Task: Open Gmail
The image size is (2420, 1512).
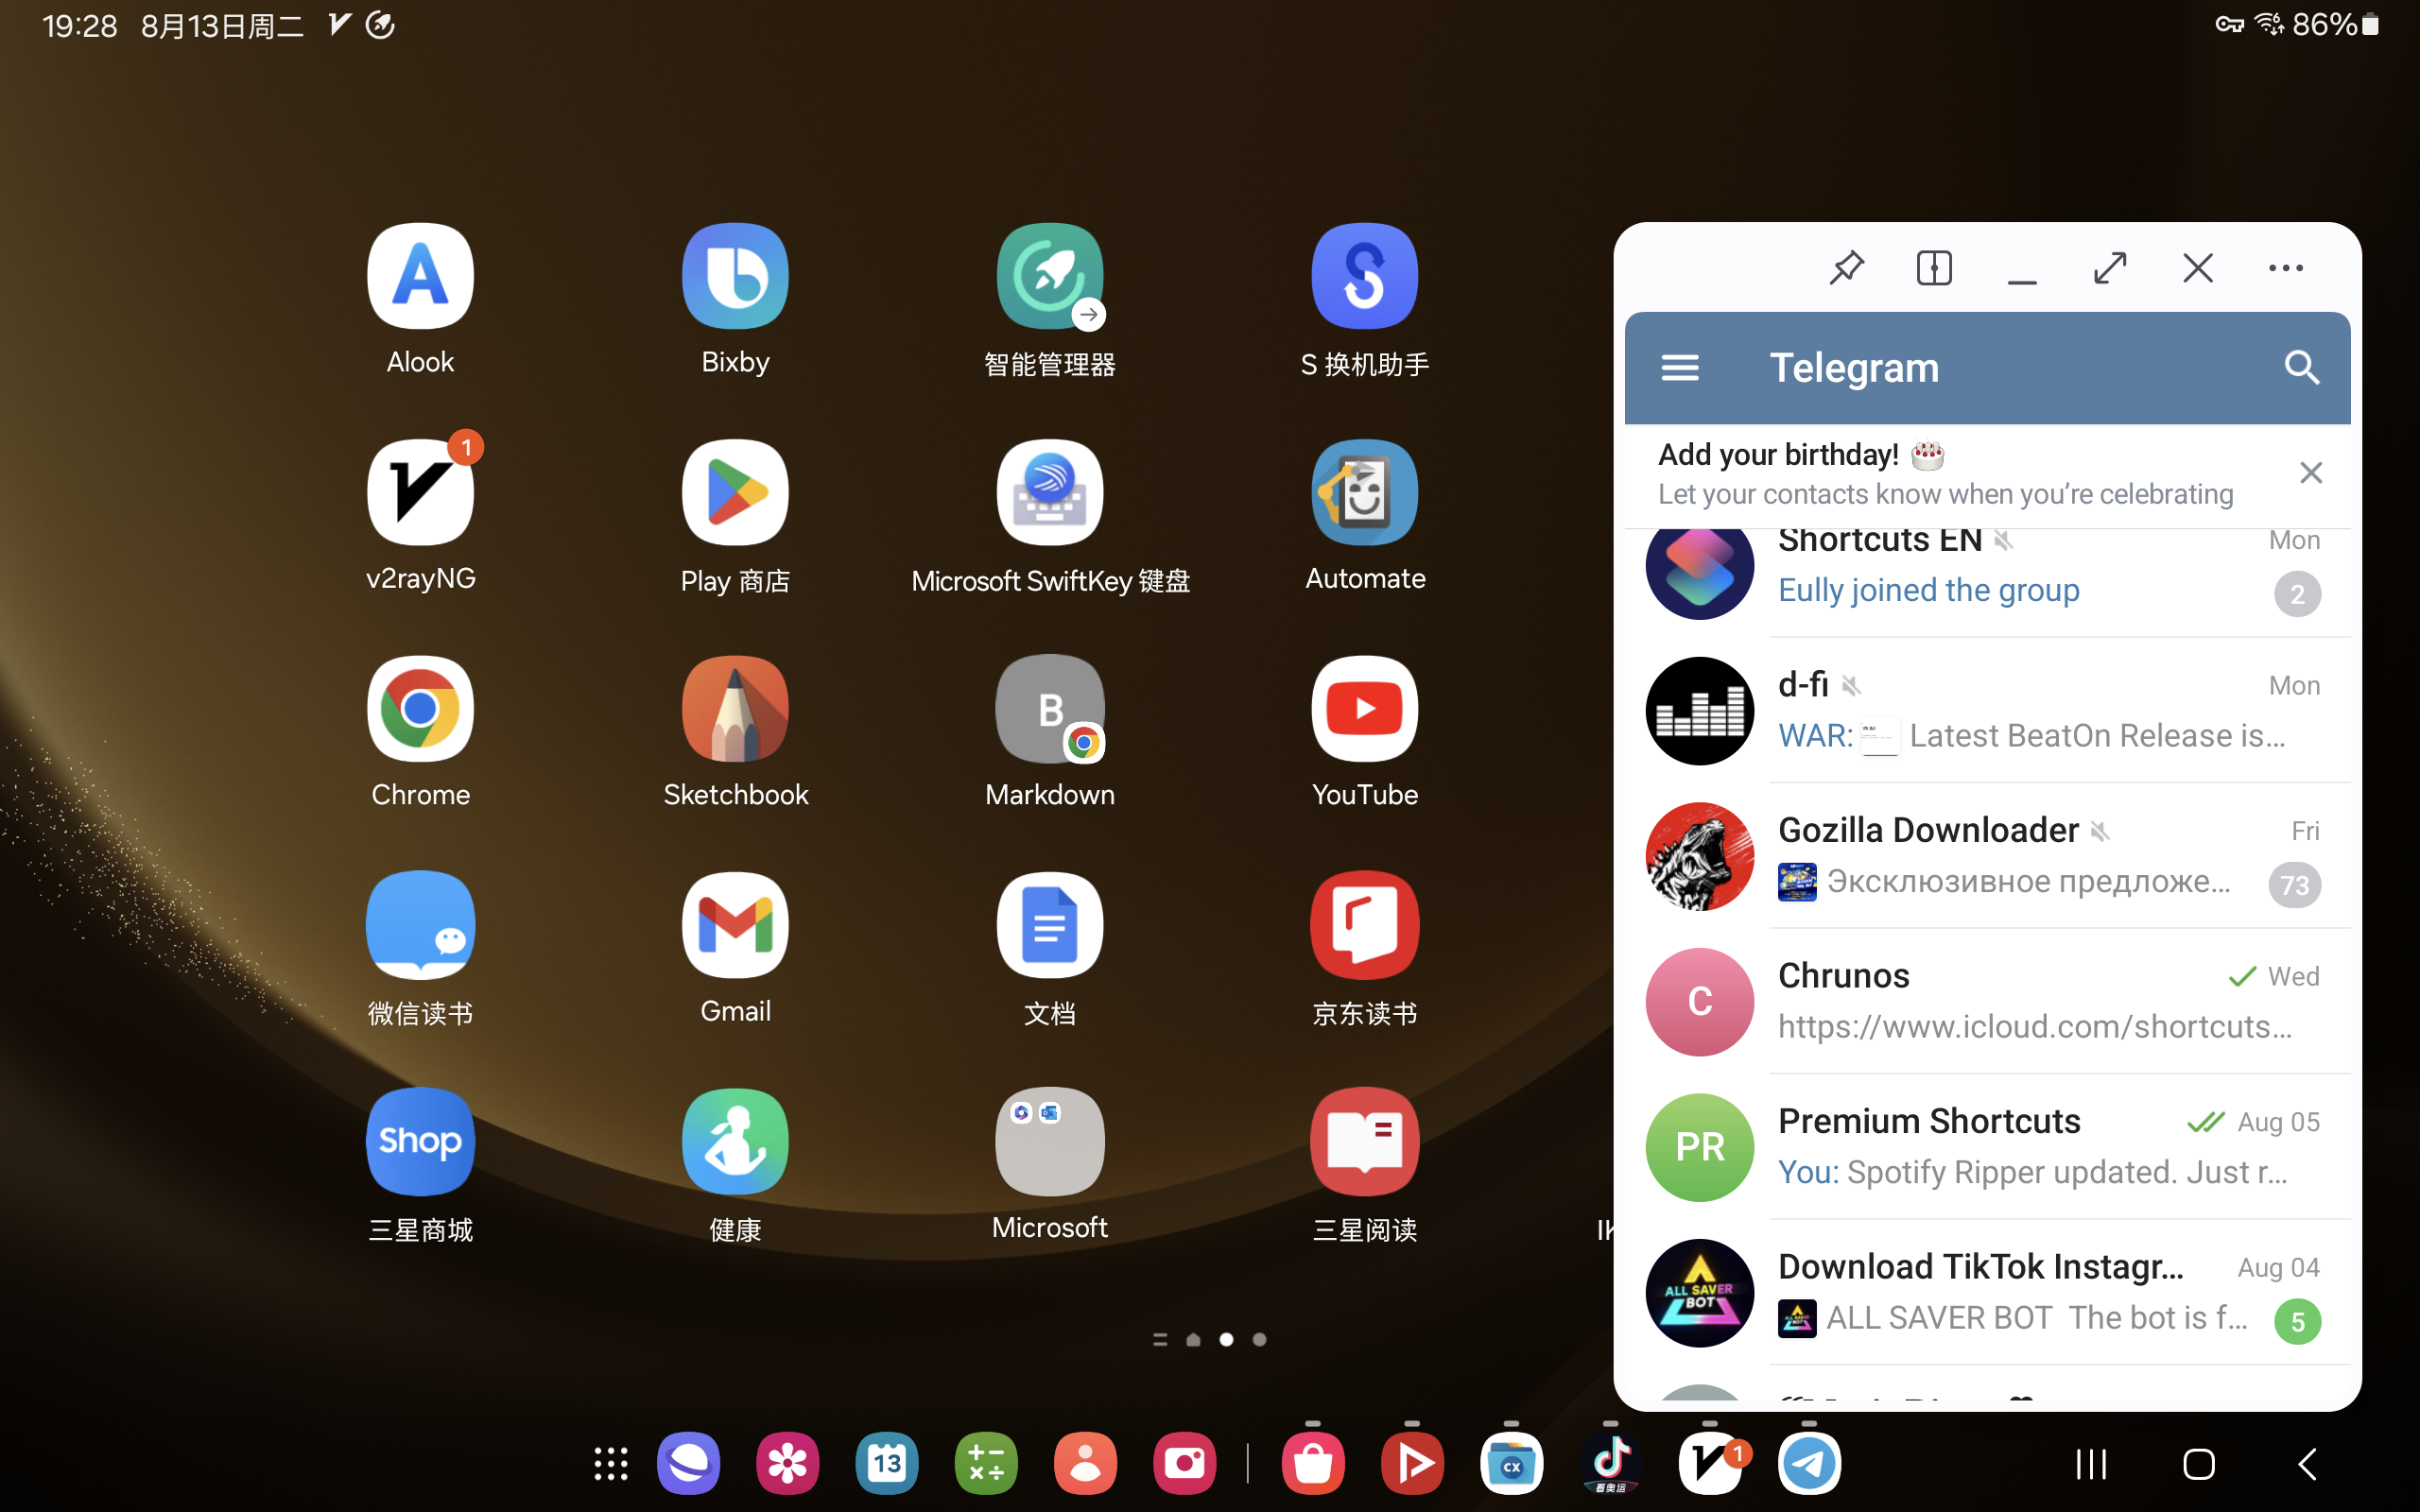Action: tap(735, 924)
